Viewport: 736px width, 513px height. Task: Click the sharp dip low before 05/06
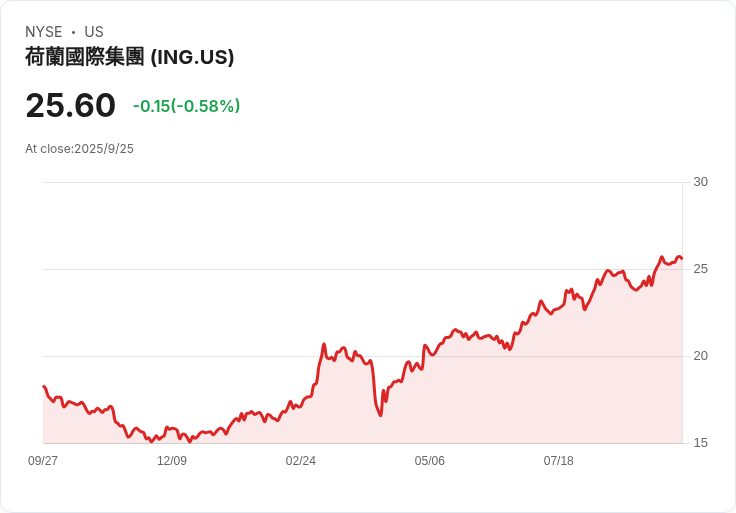pos(381,415)
